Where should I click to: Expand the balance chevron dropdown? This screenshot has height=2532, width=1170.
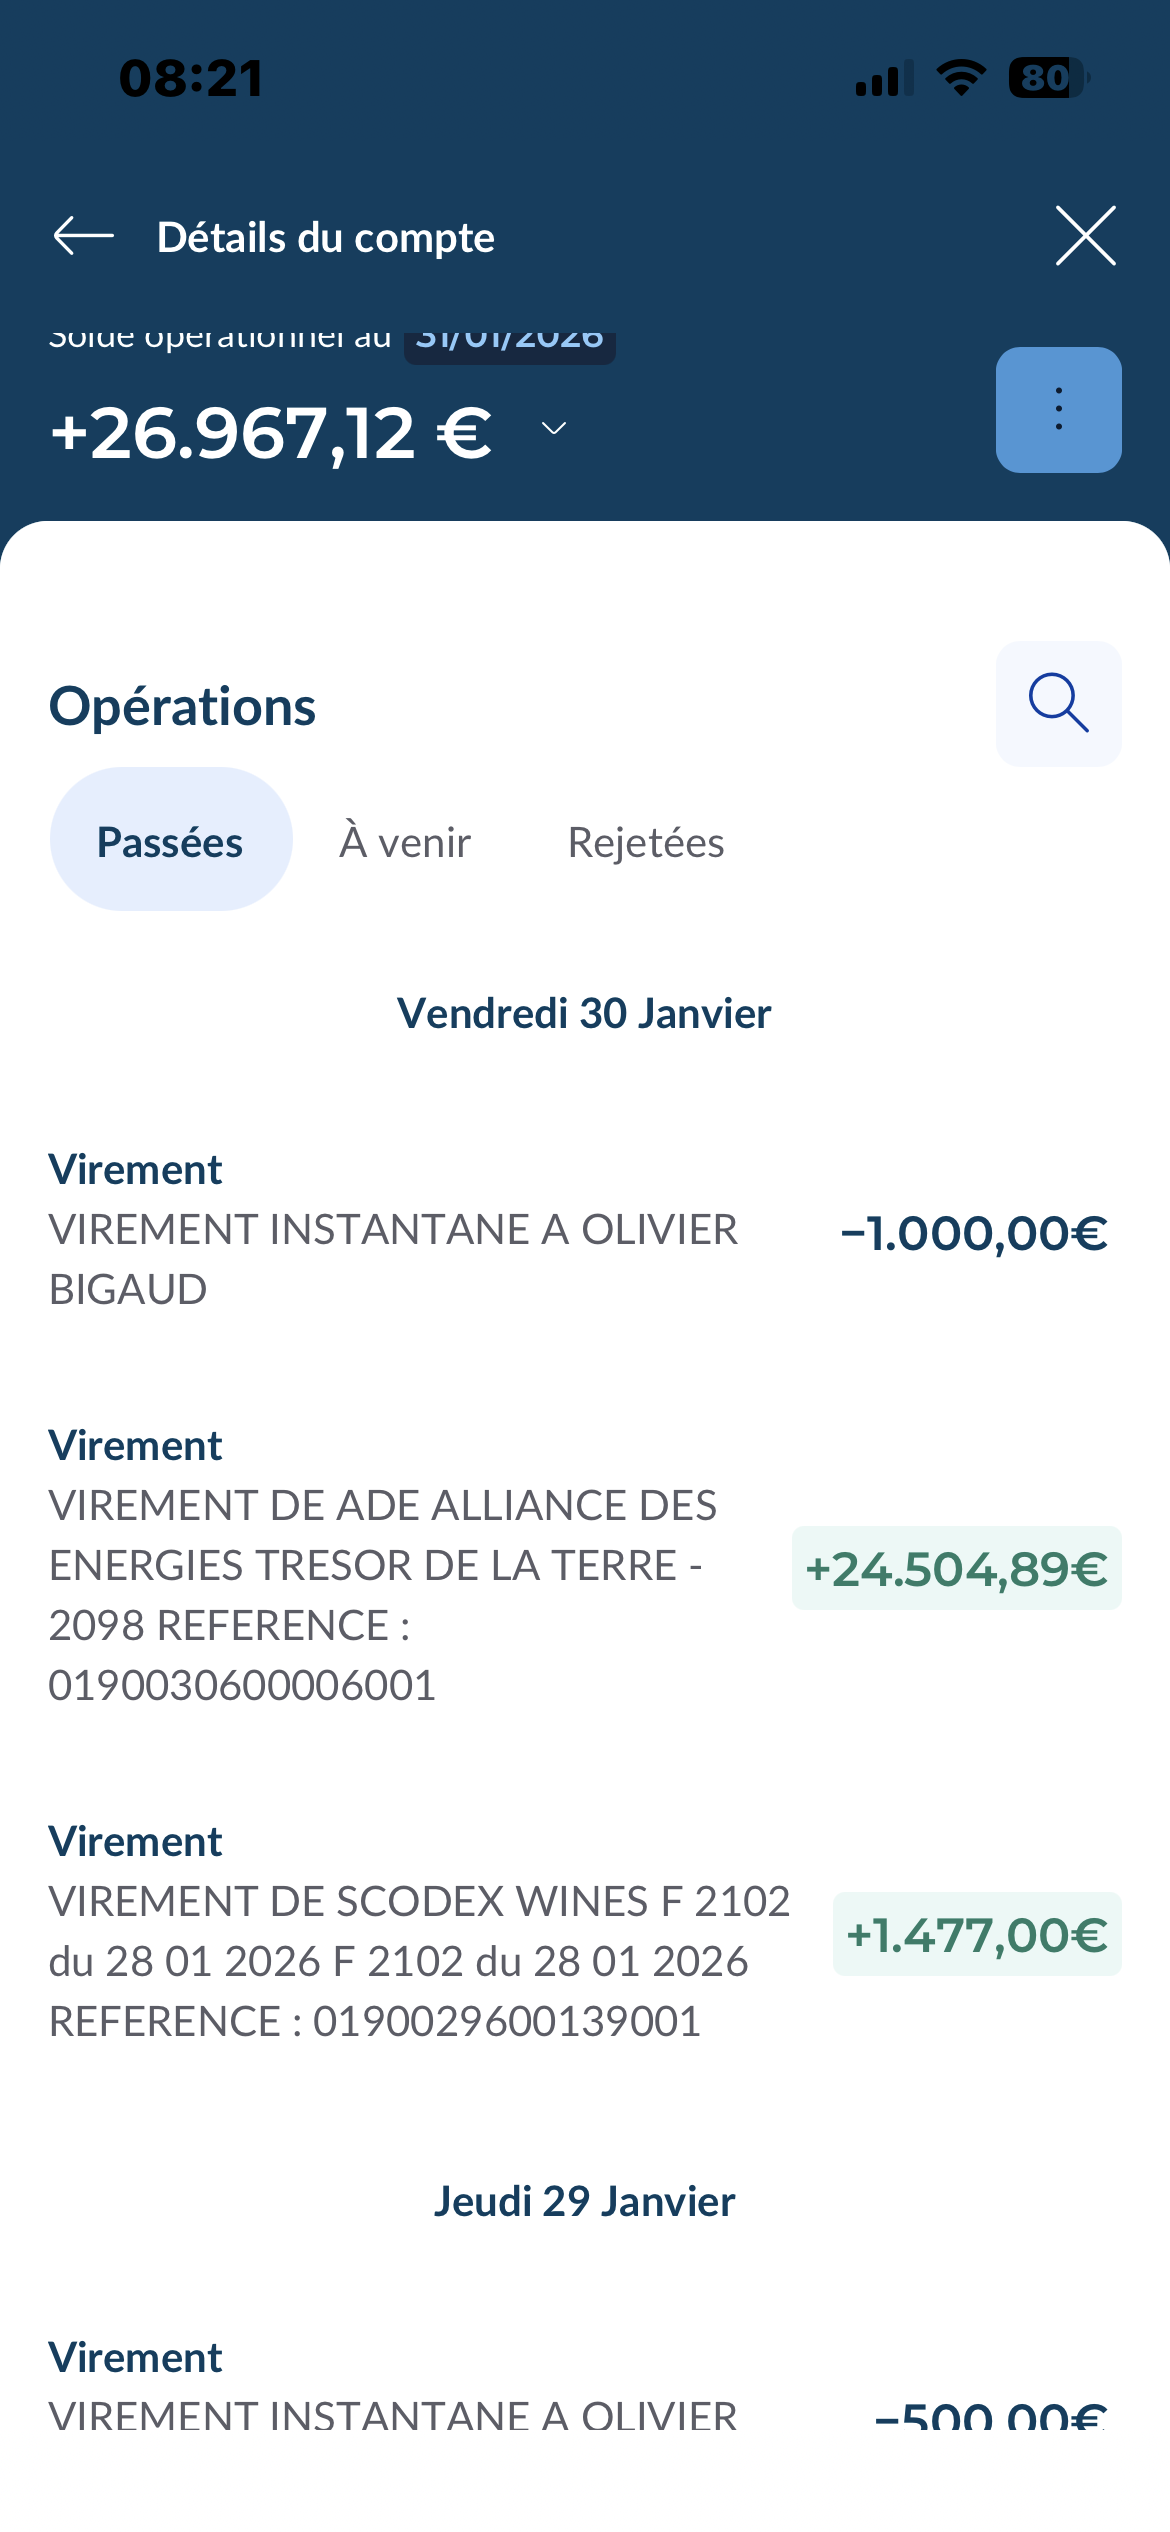pyautogui.click(x=554, y=429)
